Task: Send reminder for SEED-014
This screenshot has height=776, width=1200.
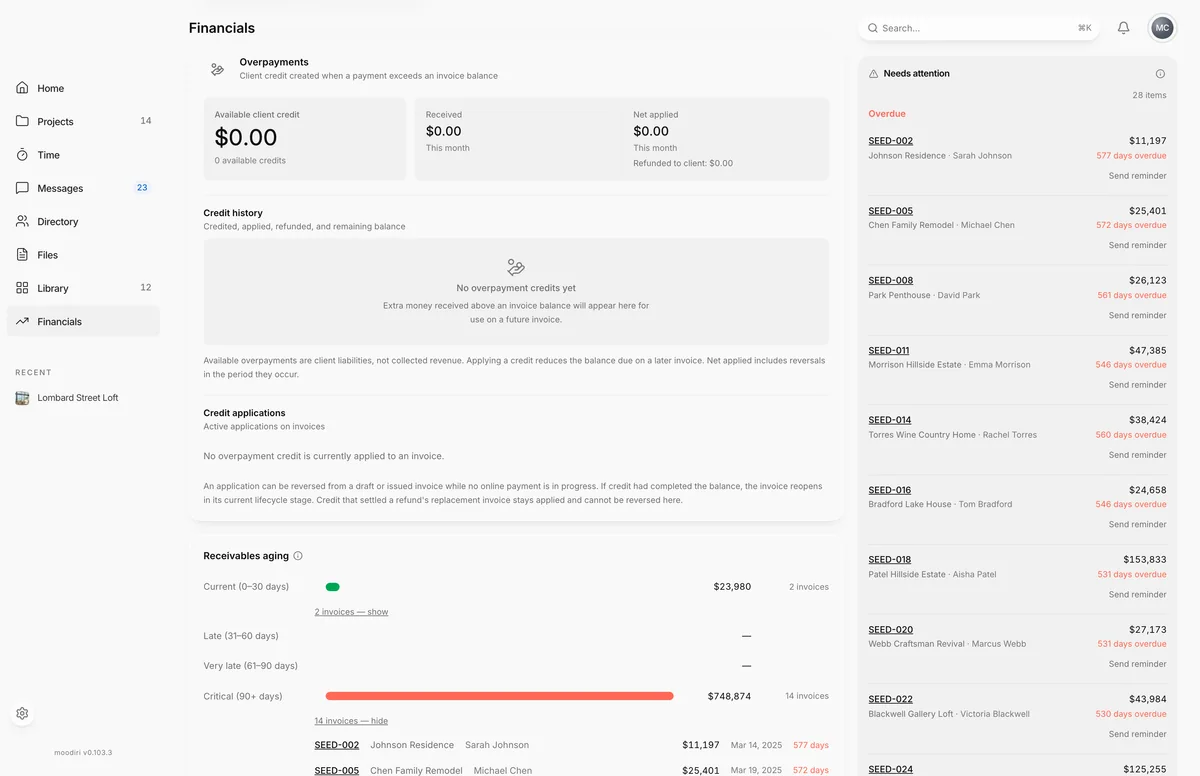Action: click(1137, 455)
